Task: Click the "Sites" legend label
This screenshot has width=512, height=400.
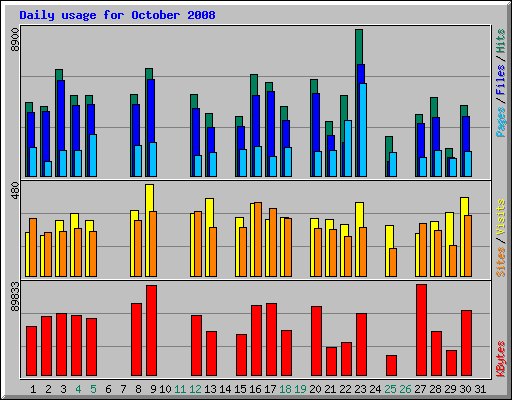Action: click(x=501, y=262)
